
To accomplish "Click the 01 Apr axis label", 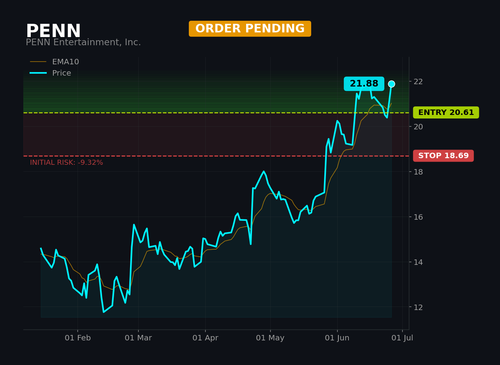I will pos(205,338).
